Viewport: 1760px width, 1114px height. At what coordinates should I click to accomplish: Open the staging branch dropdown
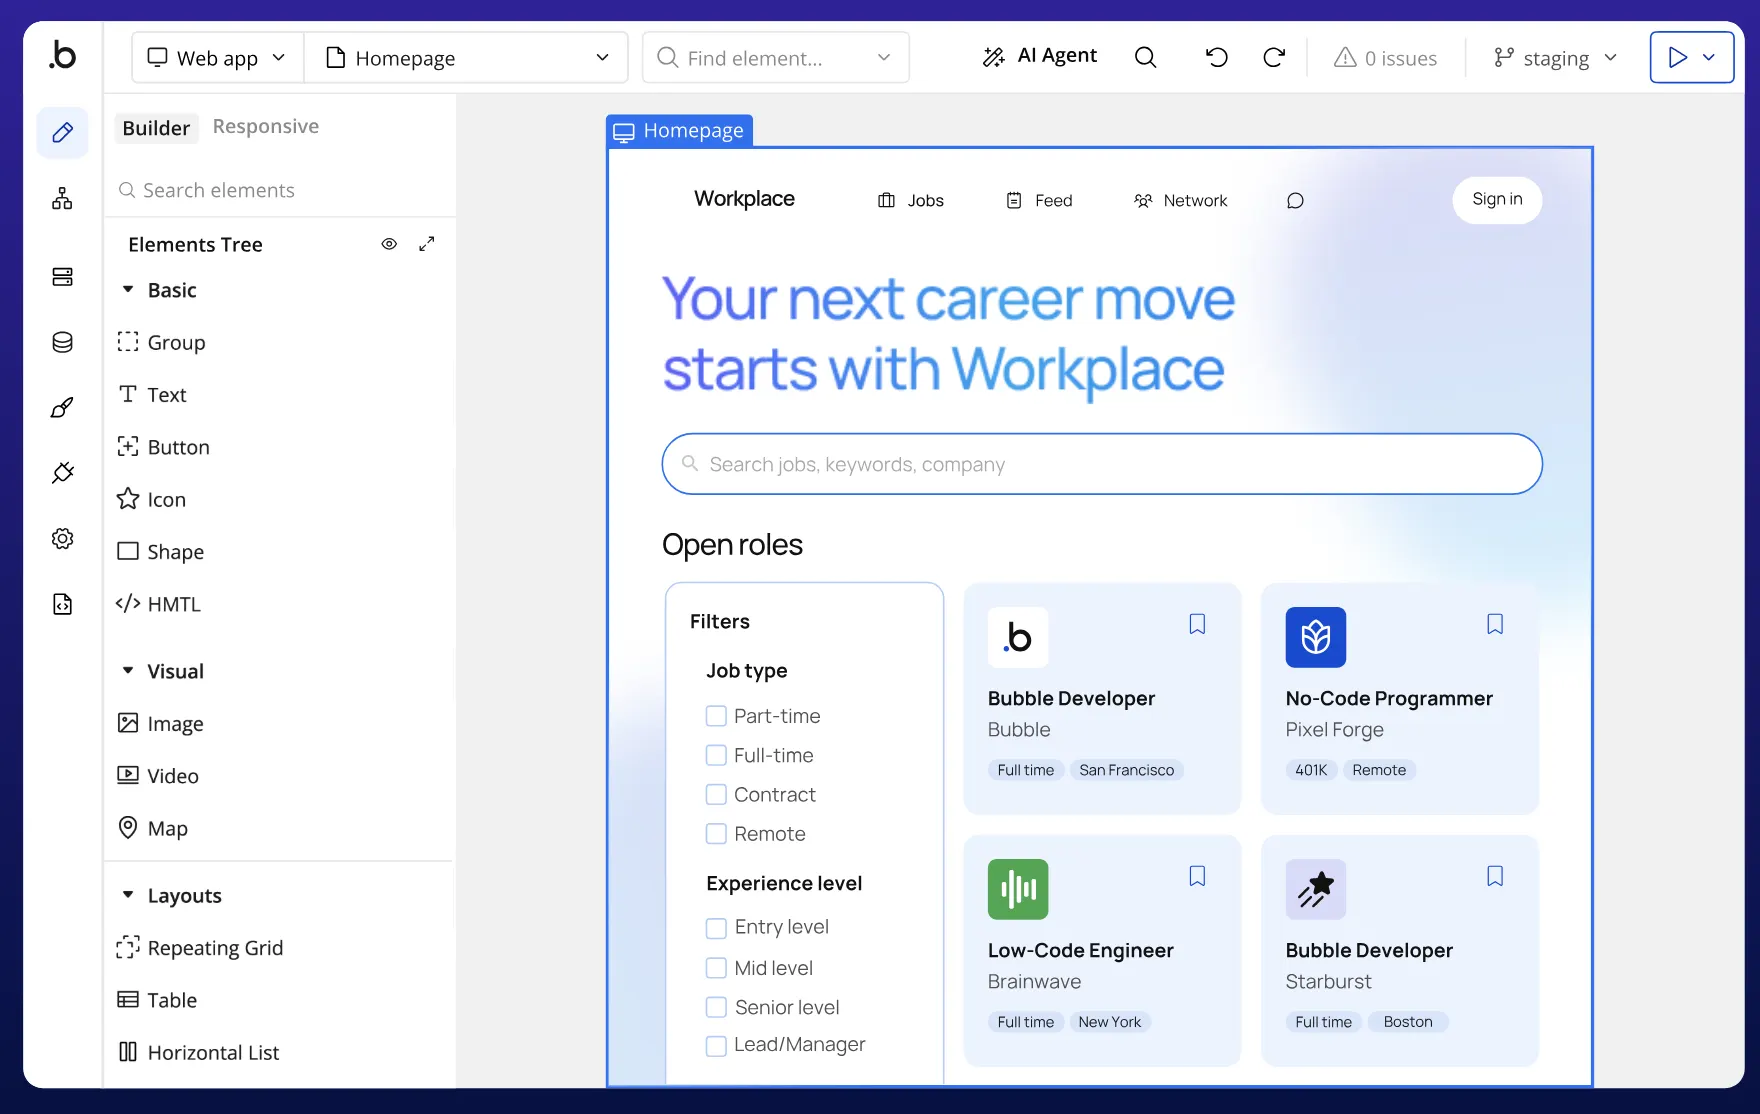tap(1555, 58)
